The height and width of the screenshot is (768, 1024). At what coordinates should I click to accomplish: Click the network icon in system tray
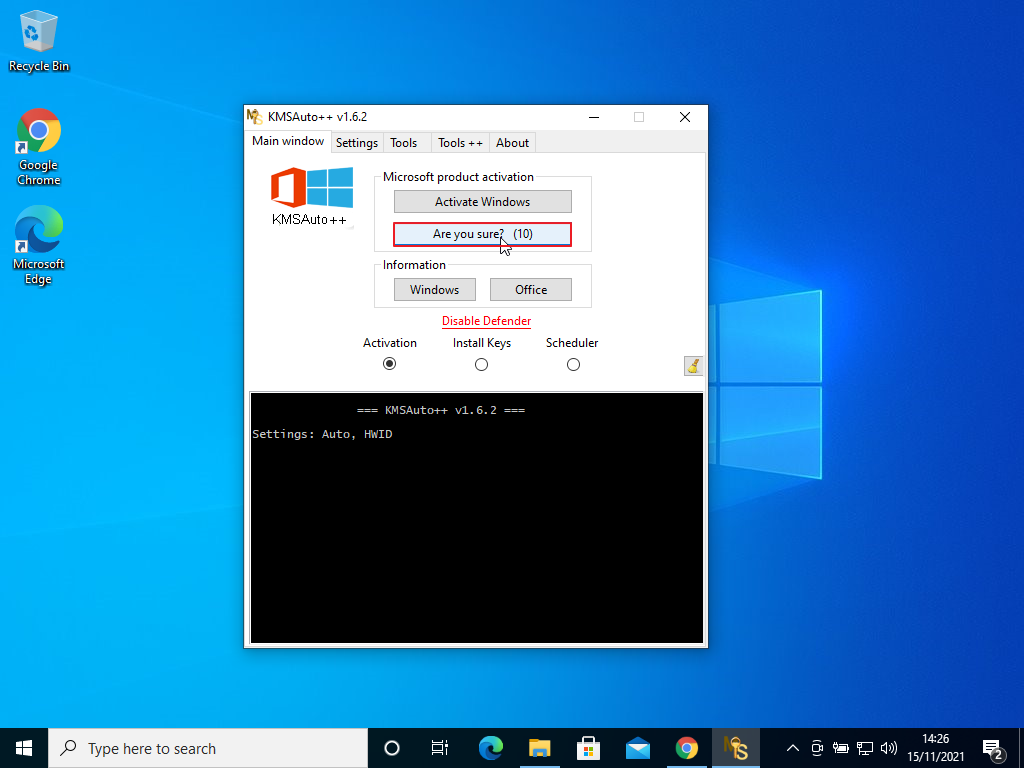click(865, 748)
